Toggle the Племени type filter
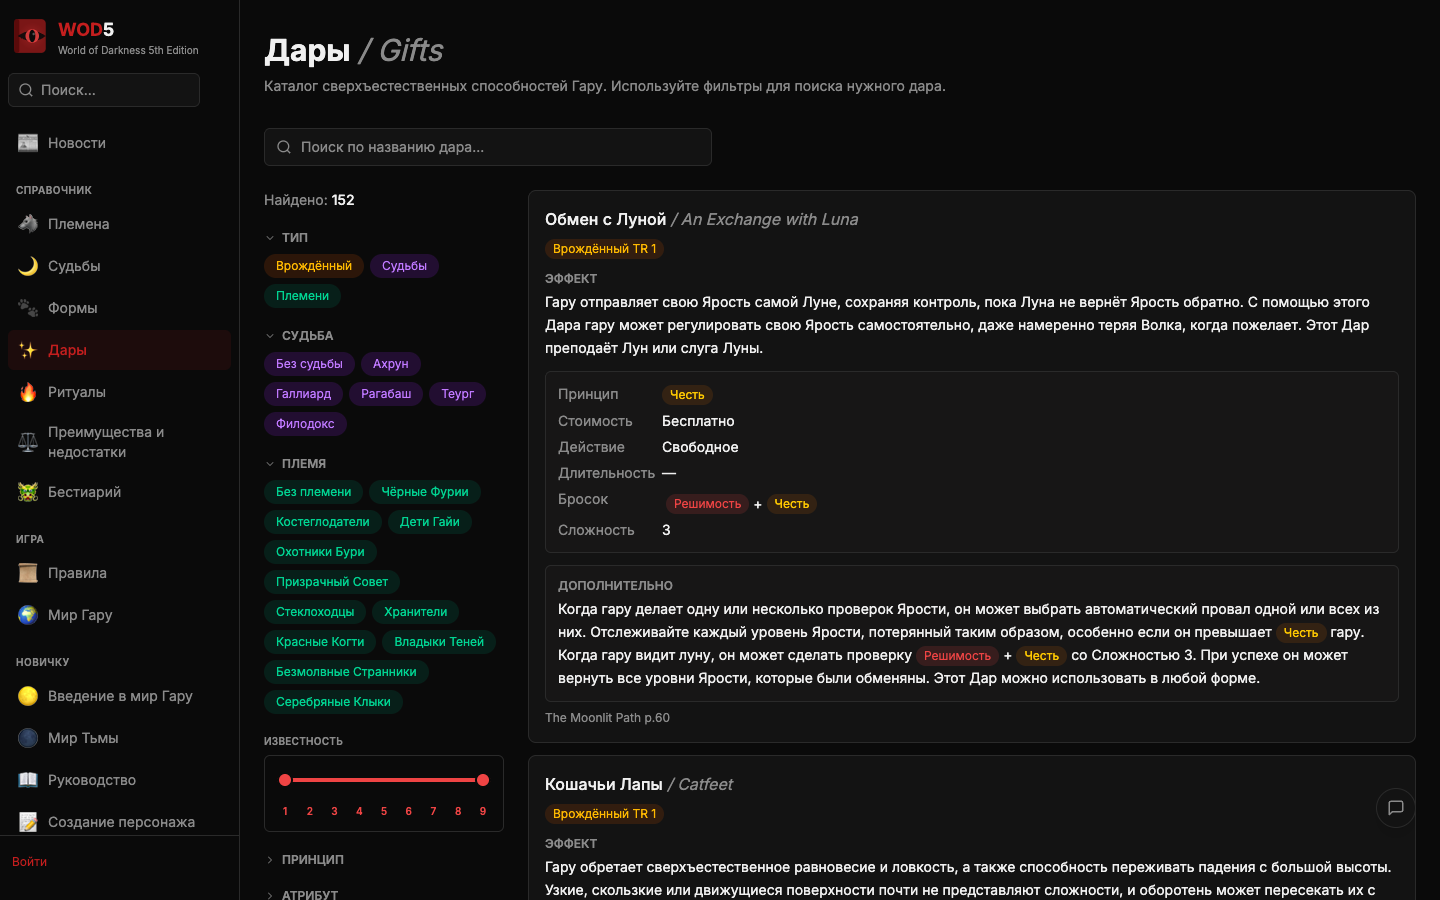Screen dimensions: 1440x900 pos(302,296)
